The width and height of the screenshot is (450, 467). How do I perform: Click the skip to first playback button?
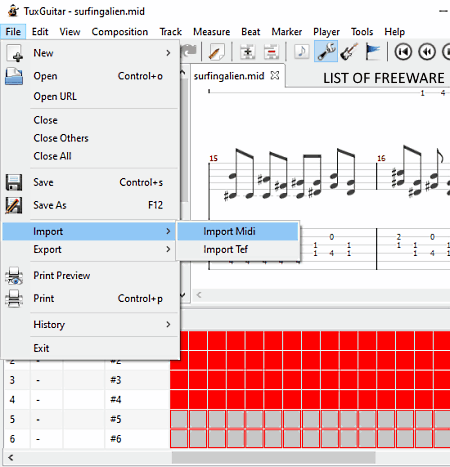(x=403, y=52)
